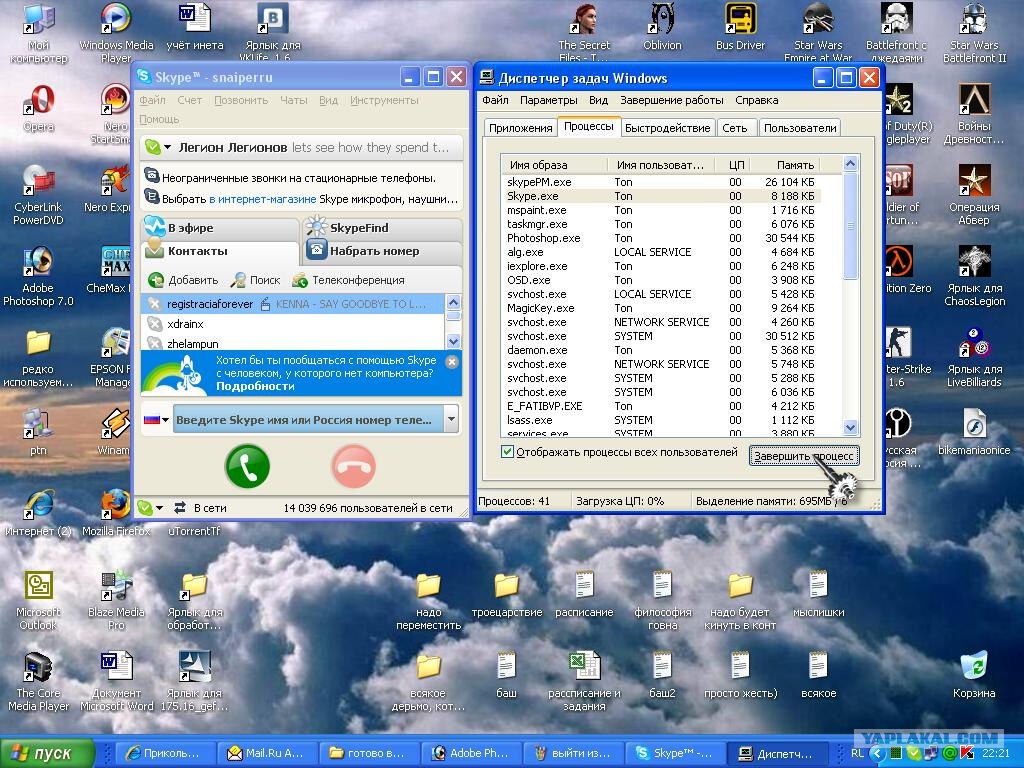Open Набрать номер dial pad
Viewport: 1024px width, 768px height.
click(381, 251)
